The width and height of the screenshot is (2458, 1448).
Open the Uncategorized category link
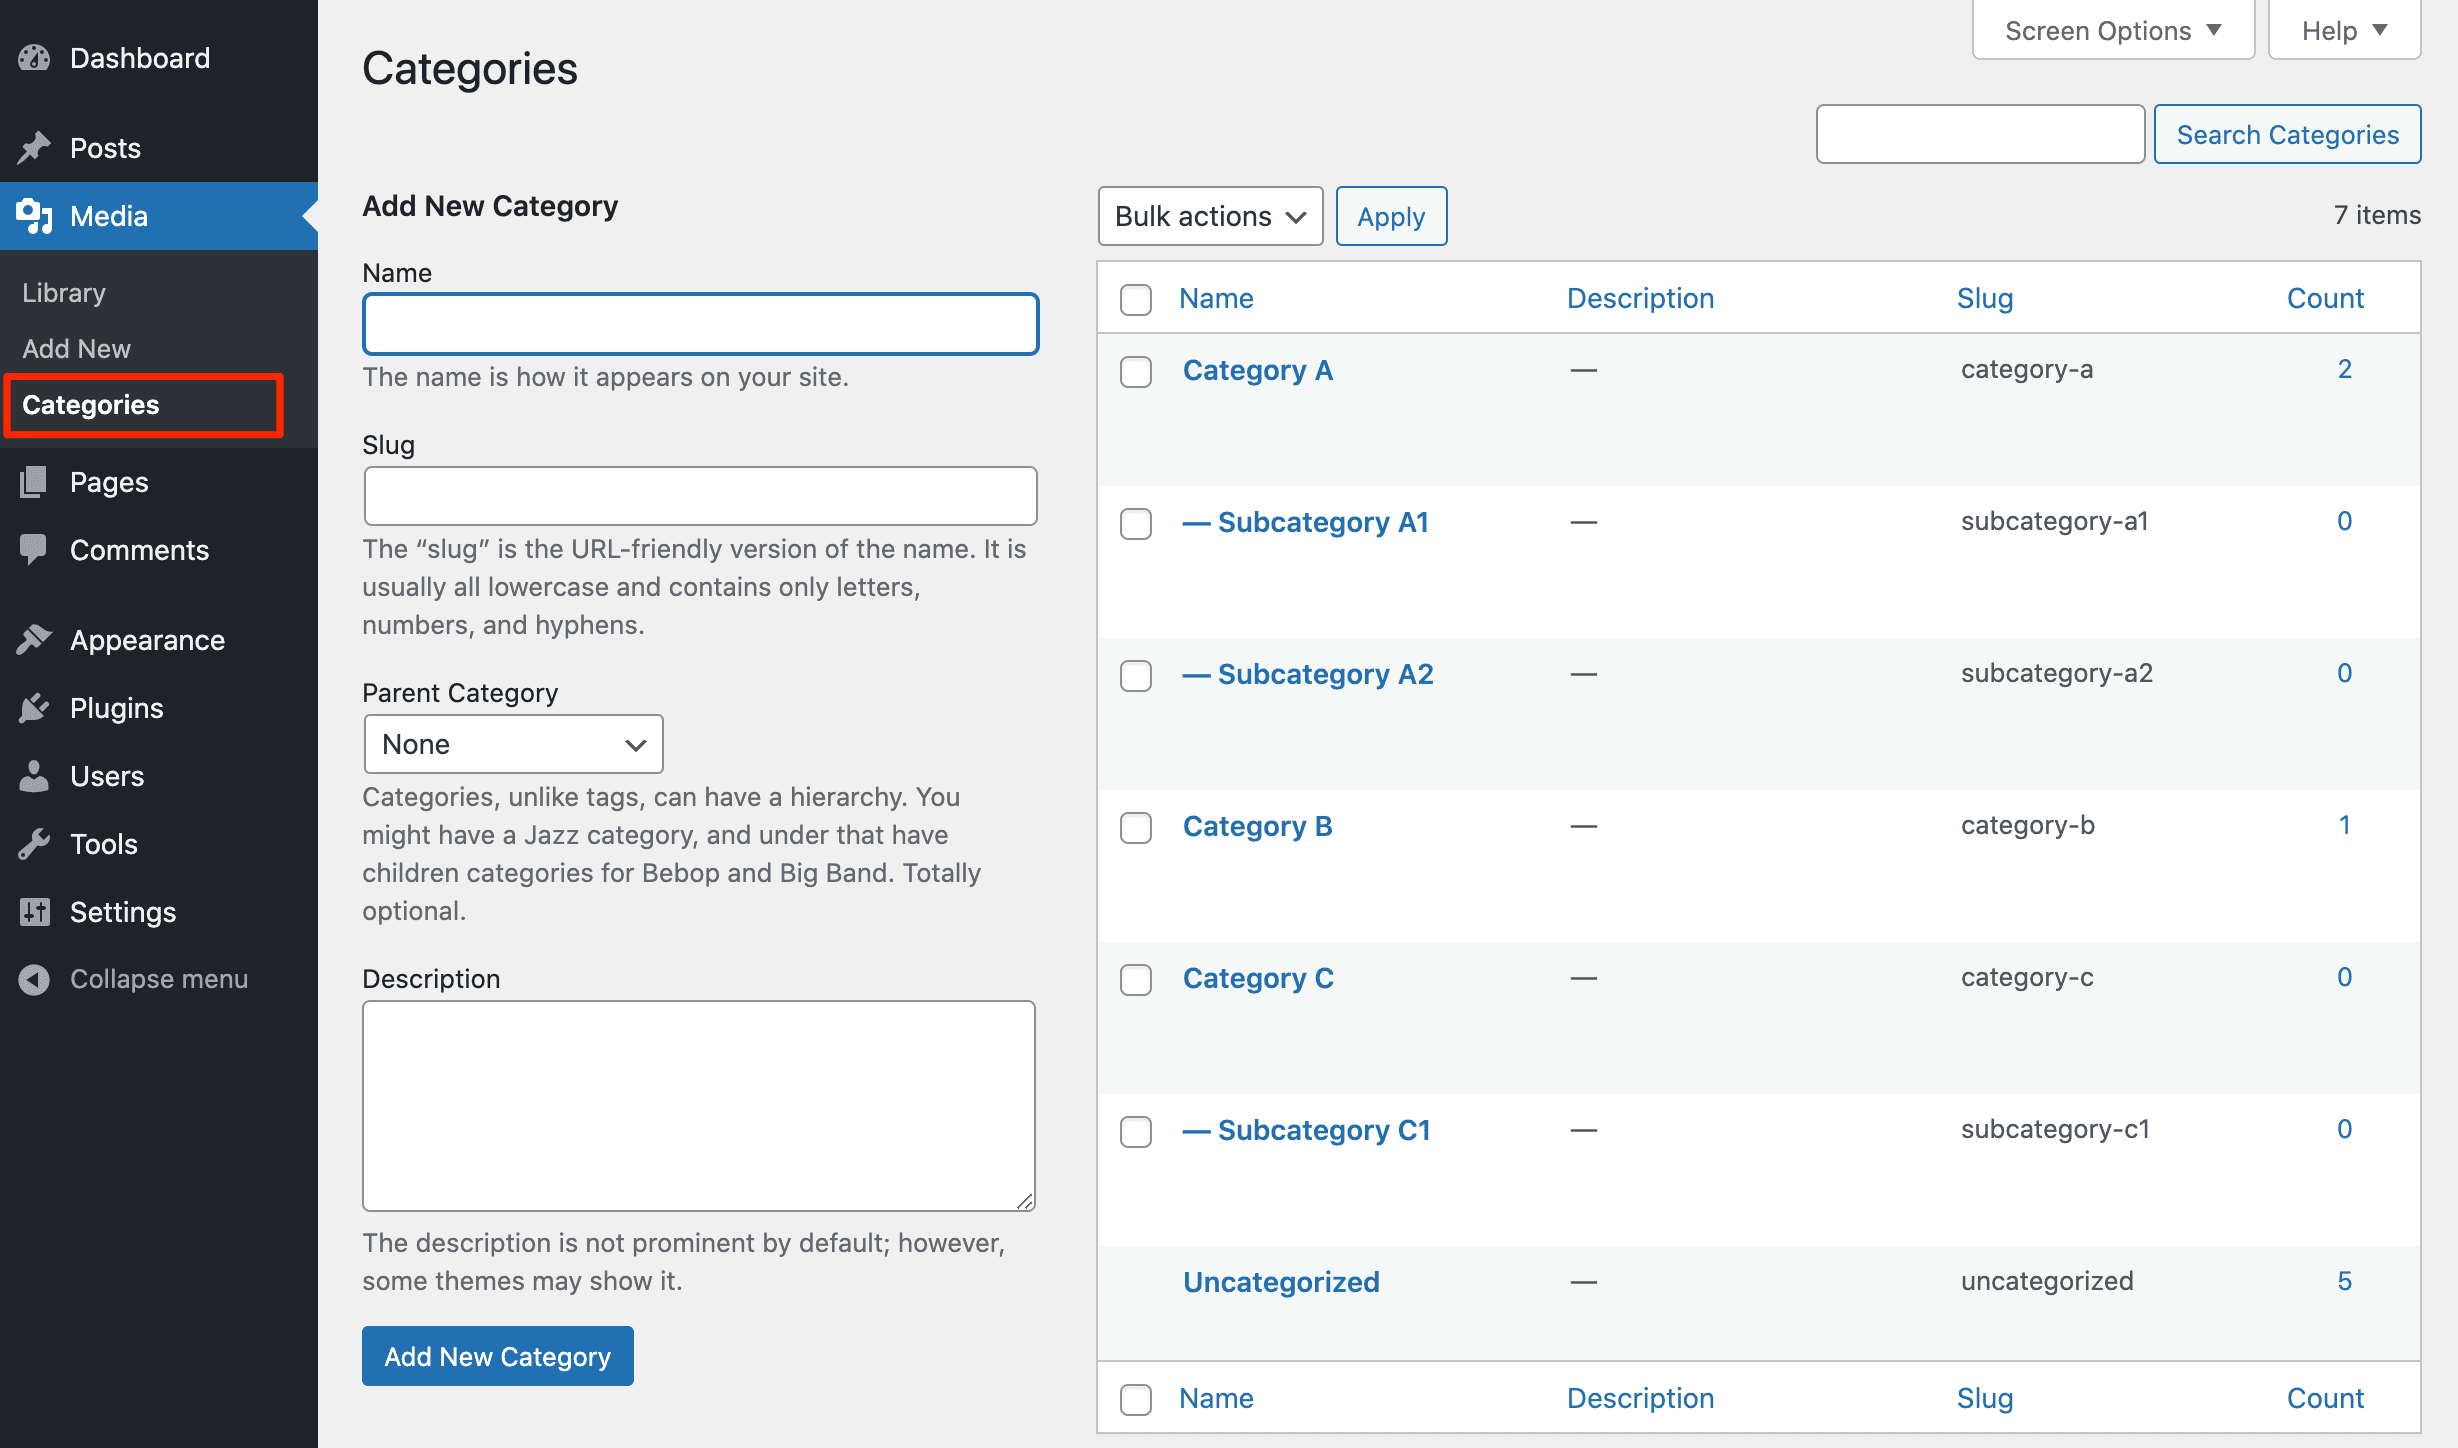pyautogui.click(x=1281, y=1281)
